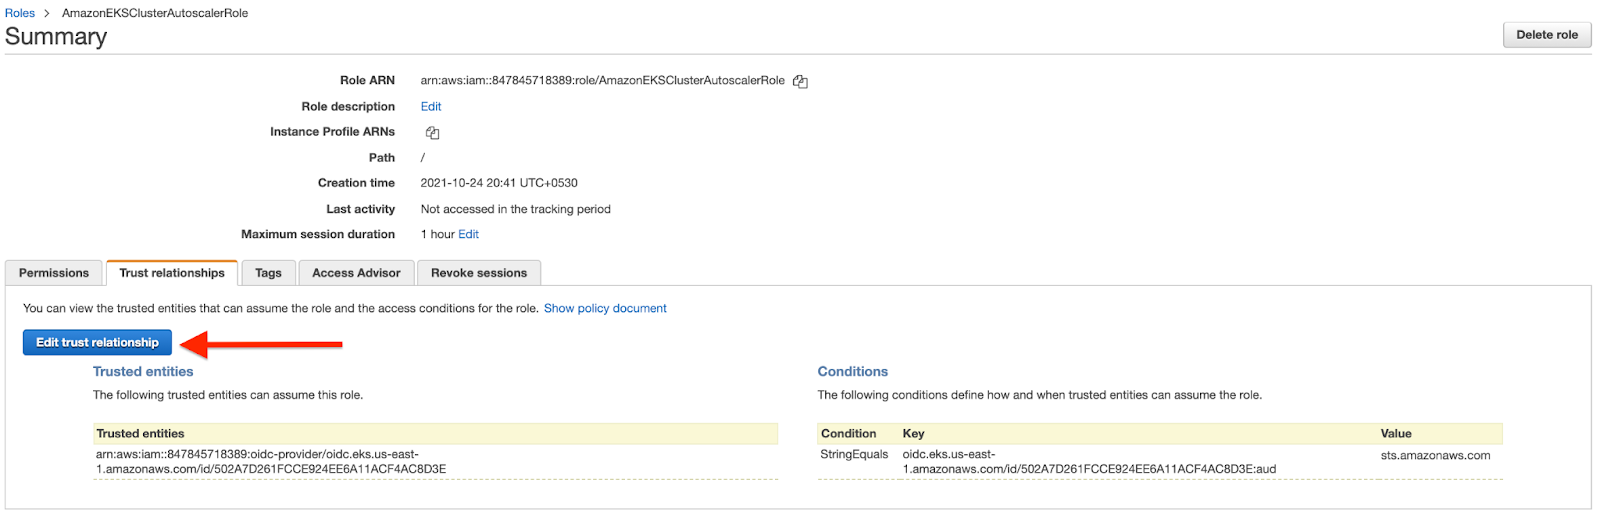Click the Condition column header
The height and width of the screenshot is (522, 1600).
[848, 433]
